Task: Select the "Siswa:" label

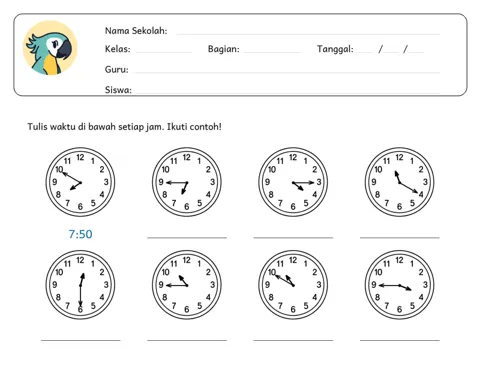Action: [118, 90]
